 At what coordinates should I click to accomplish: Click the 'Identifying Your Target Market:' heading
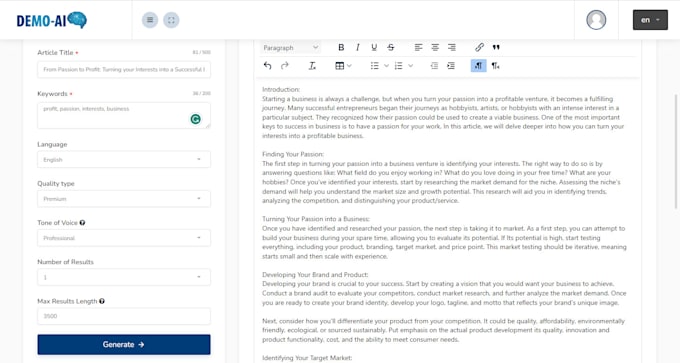pyautogui.click(x=307, y=358)
